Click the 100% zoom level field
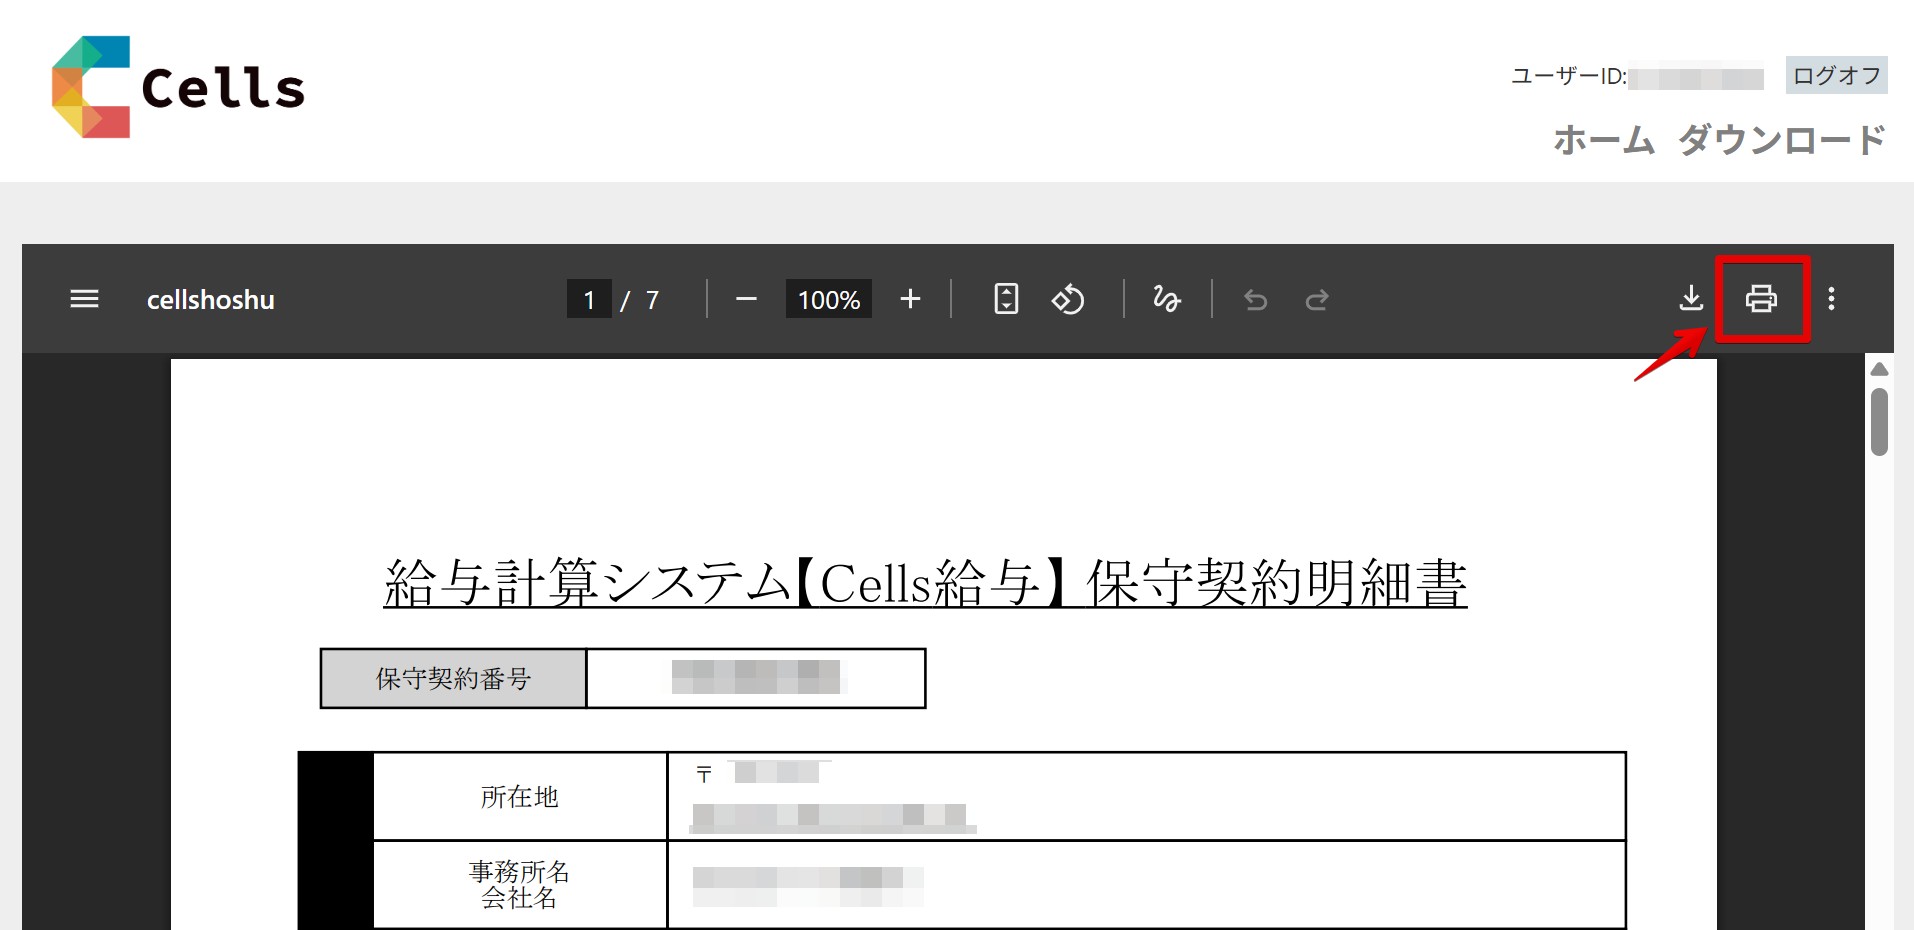Image resolution: width=1914 pixels, height=930 pixels. click(x=828, y=299)
